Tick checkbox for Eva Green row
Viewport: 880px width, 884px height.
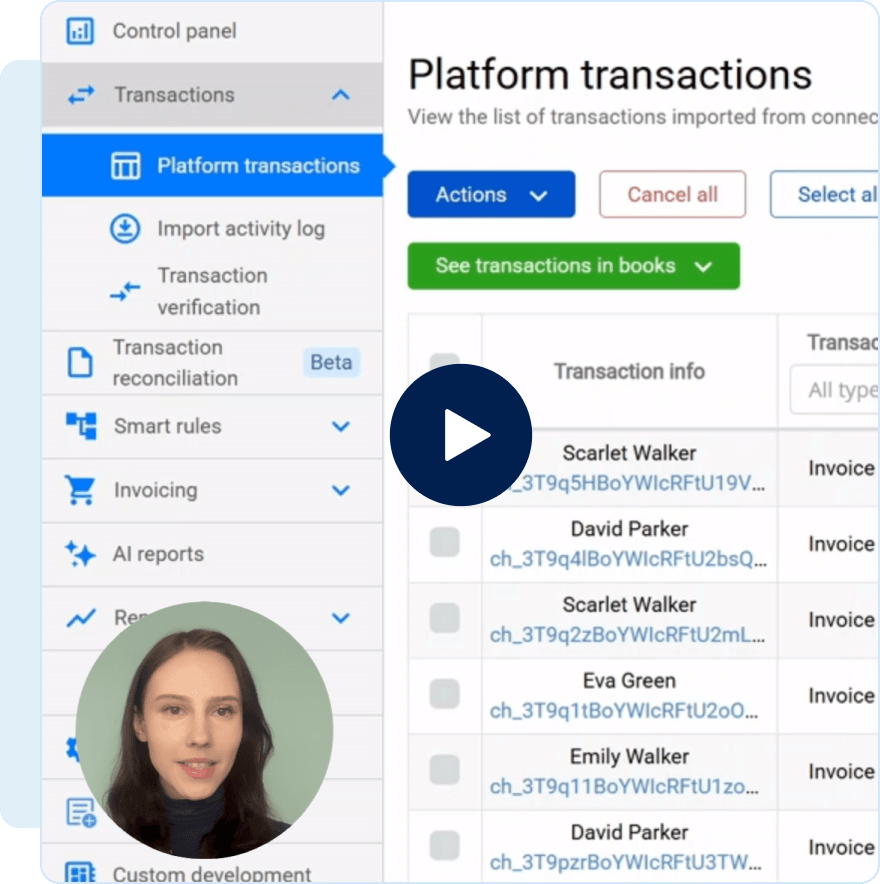coord(444,693)
